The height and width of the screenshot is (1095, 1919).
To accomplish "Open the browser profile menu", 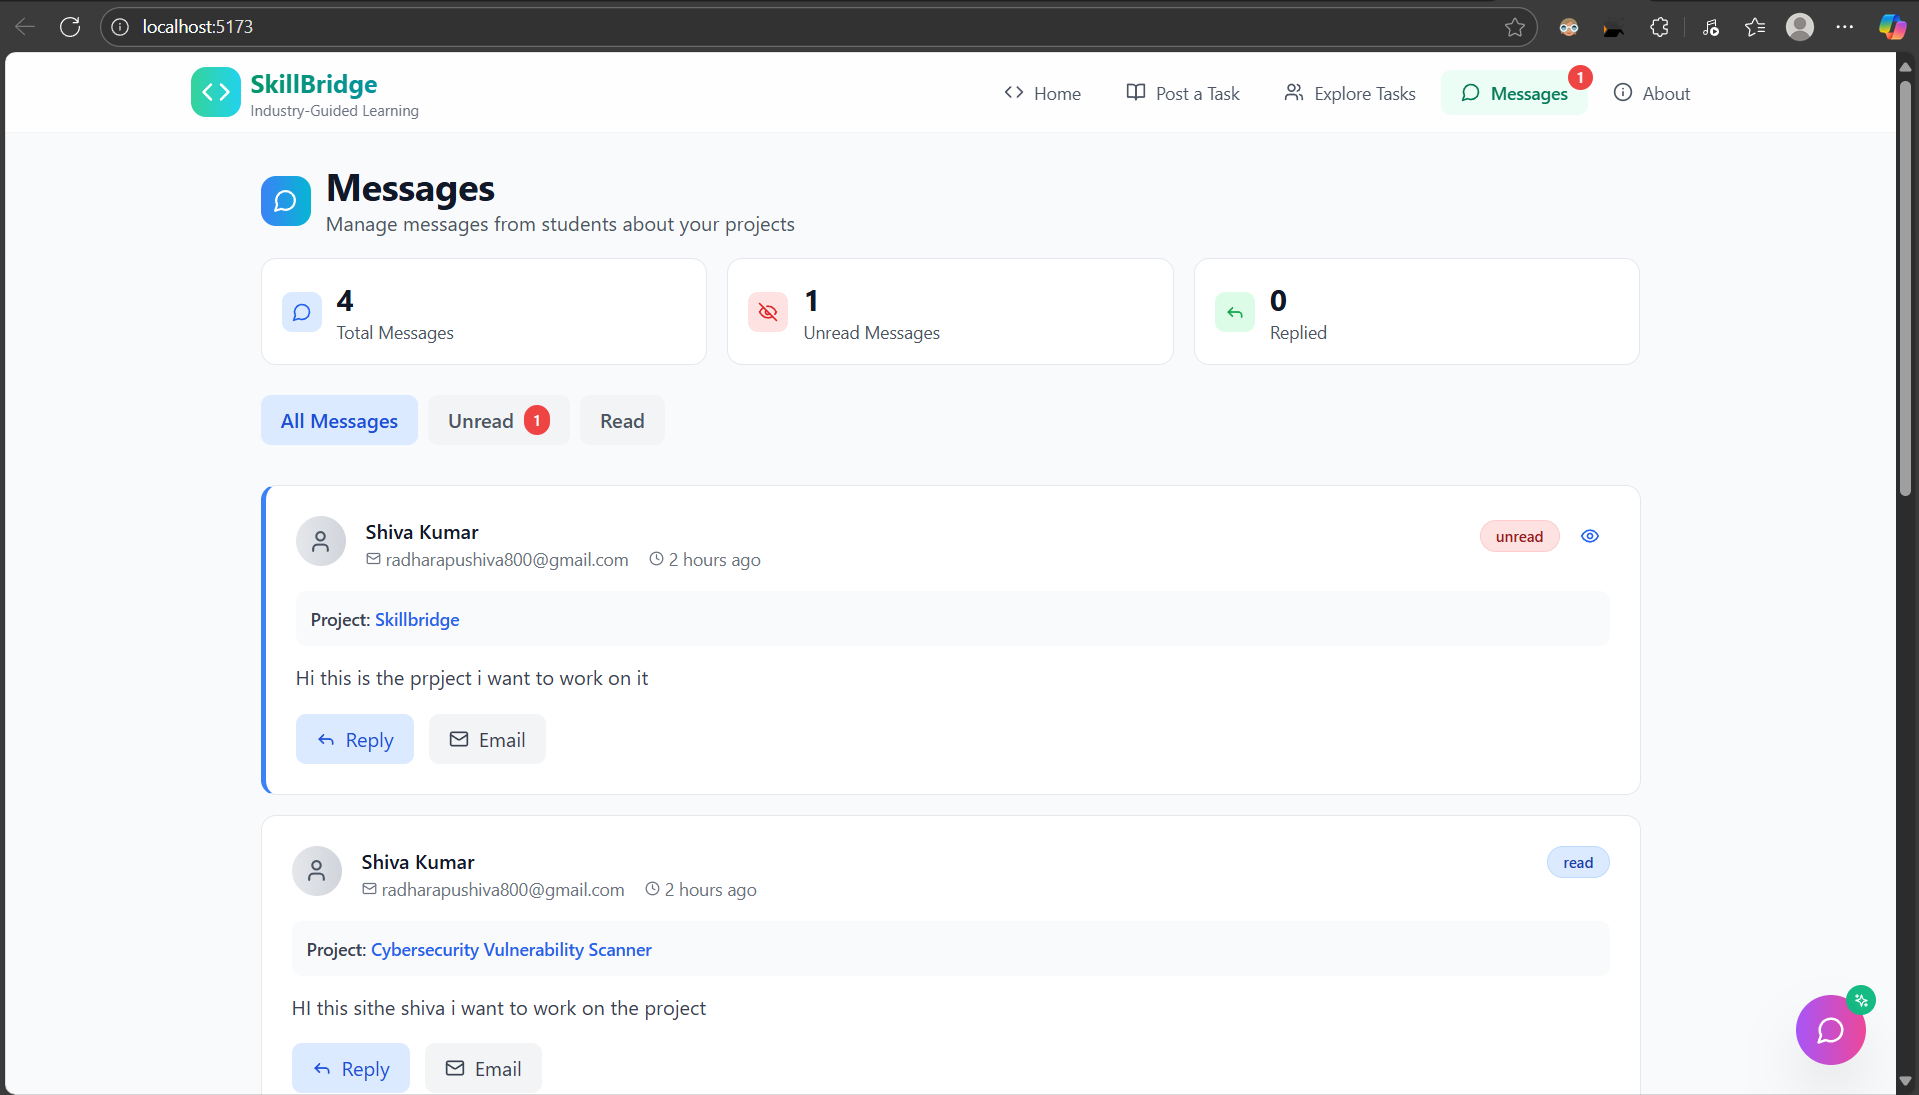I will coord(1800,26).
